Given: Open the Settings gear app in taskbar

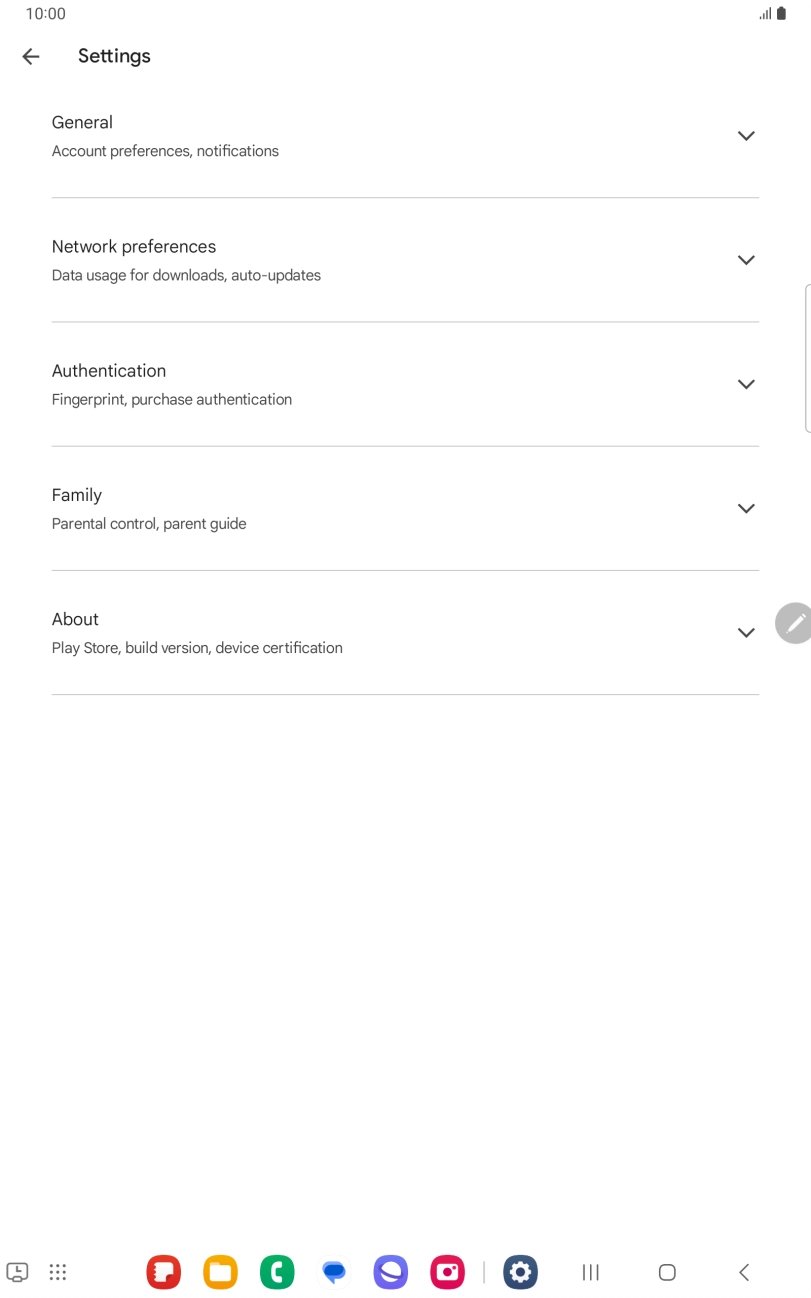Looking at the screenshot, I should (520, 1272).
